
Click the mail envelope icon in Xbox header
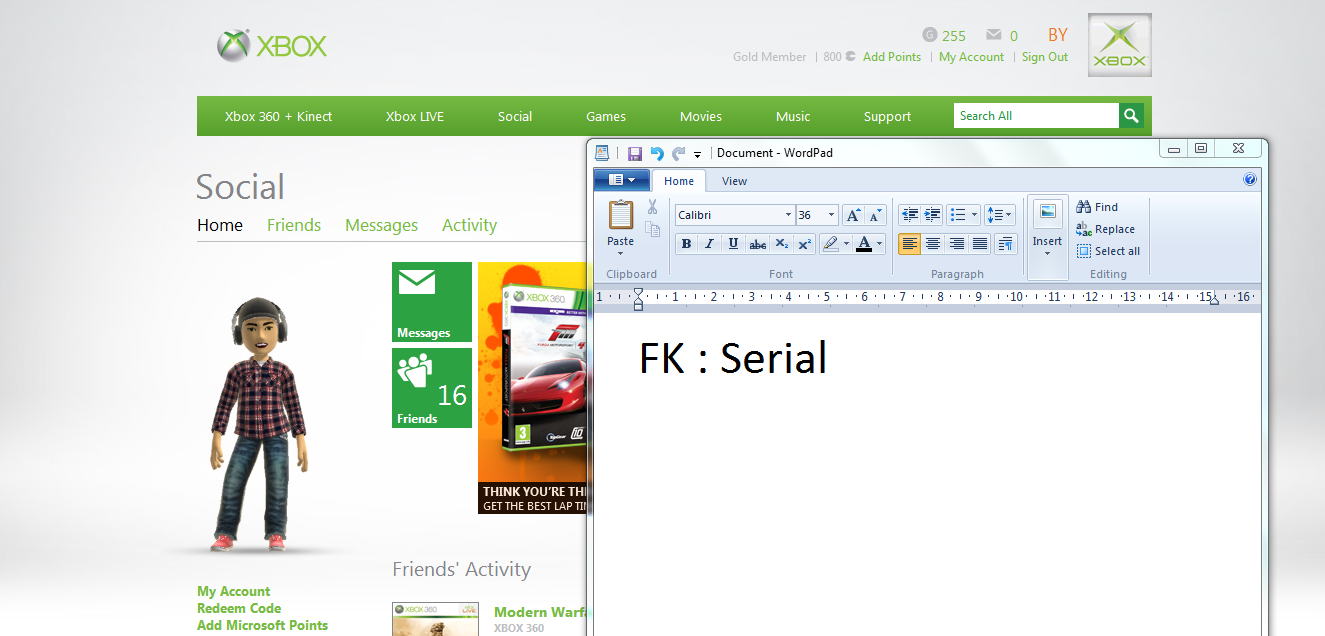(x=994, y=35)
